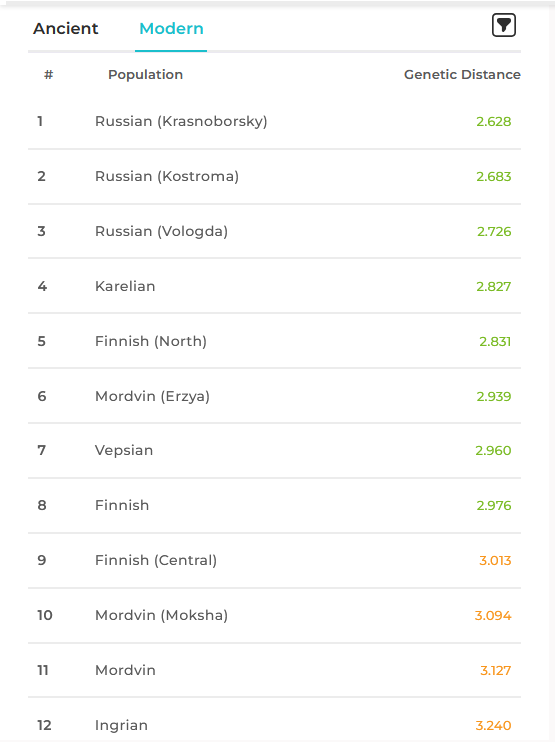The image size is (555, 742).
Task: Select the Modern tab
Action: 171,28
